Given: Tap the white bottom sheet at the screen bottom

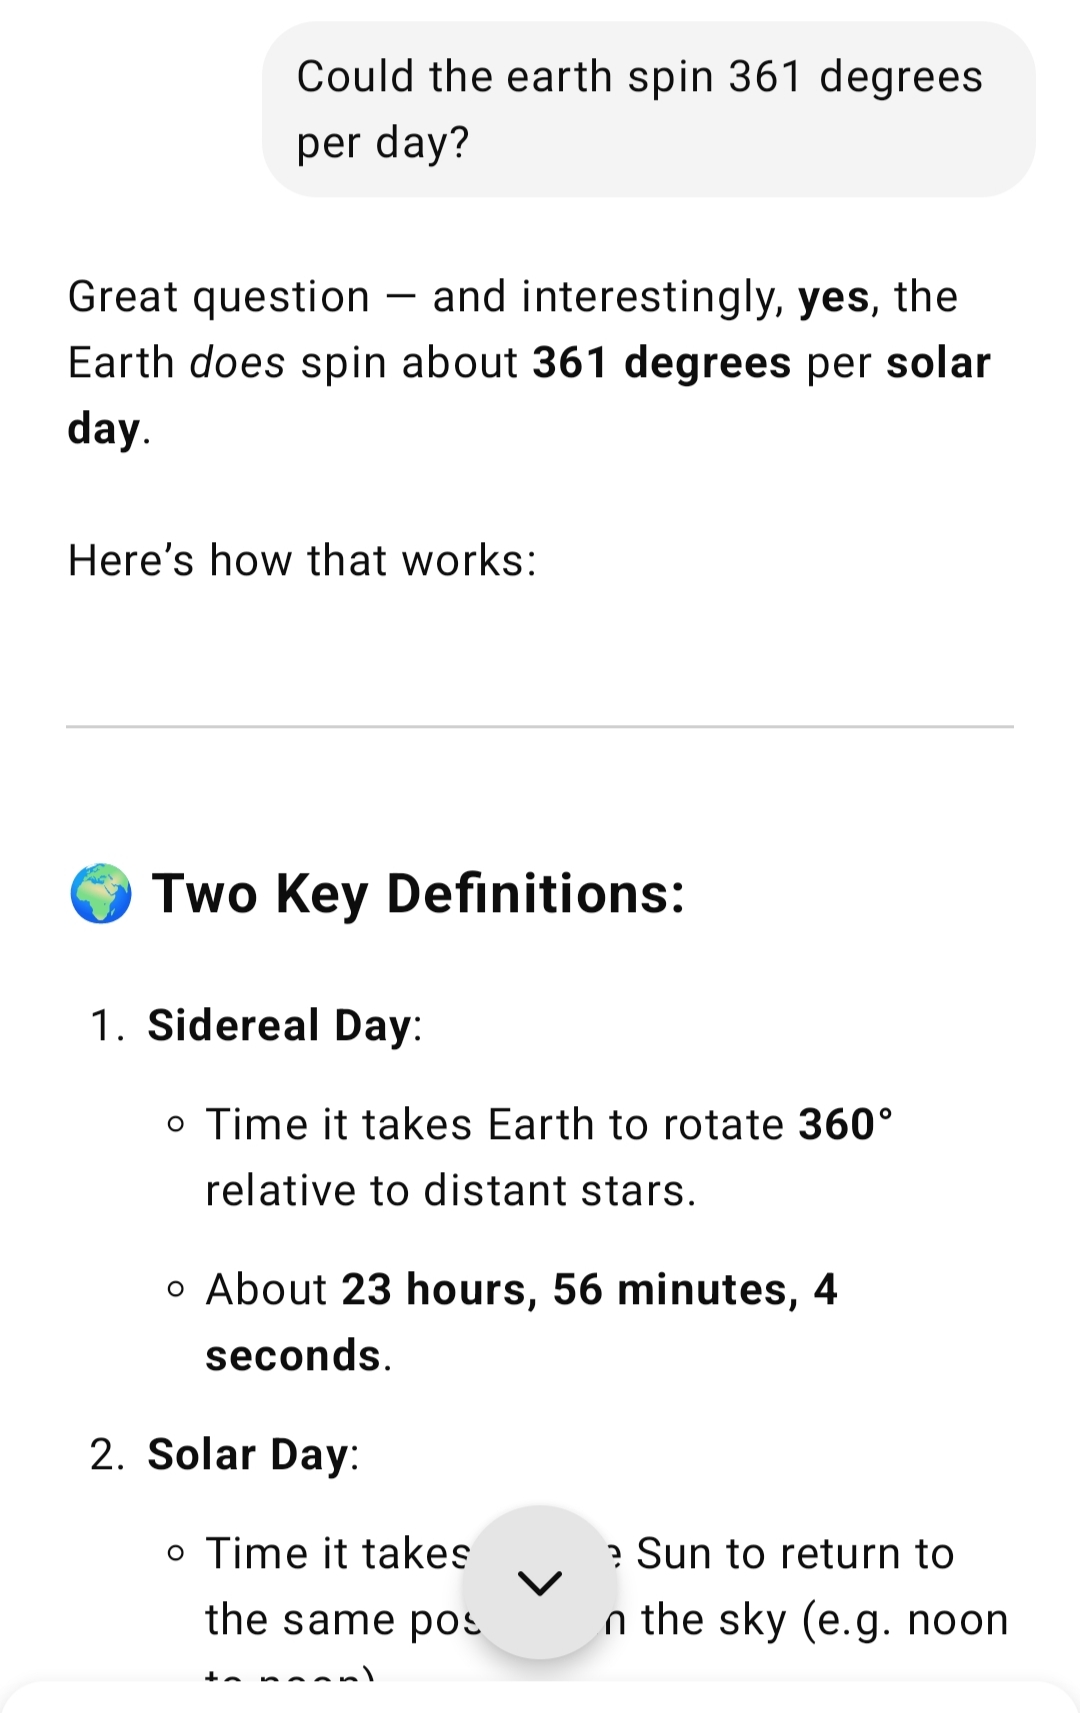Looking at the screenshot, I should (x=540, y=1698).
